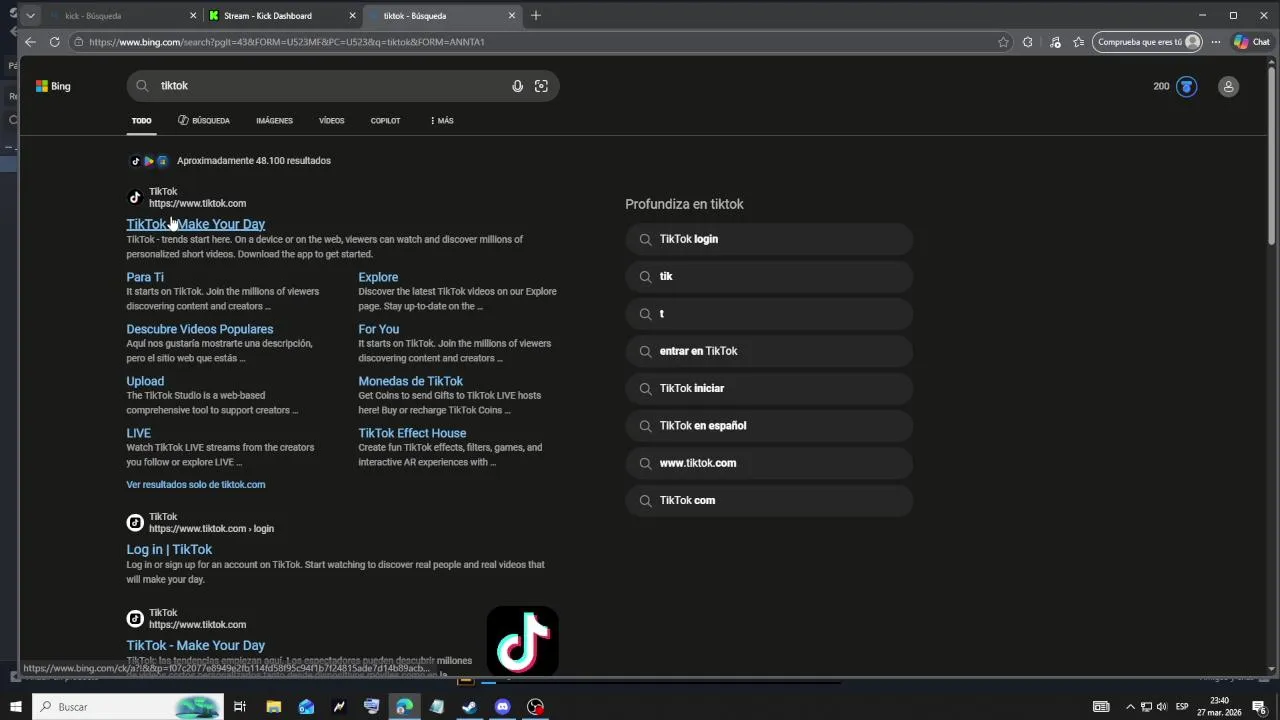This screenshot has height=720, width=1280.
Task: Select the 'TikTok login' related search
Action: pos(769,239)
